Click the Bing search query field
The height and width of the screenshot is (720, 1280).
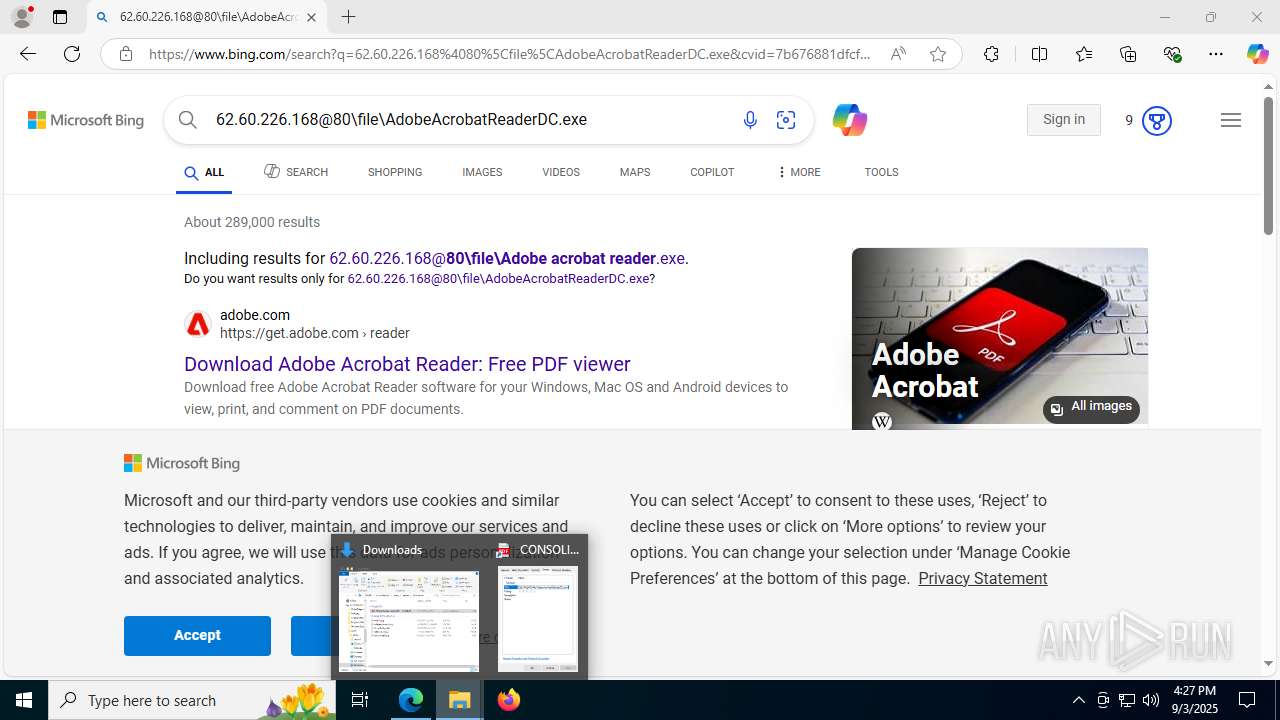[x=470, y=120]
